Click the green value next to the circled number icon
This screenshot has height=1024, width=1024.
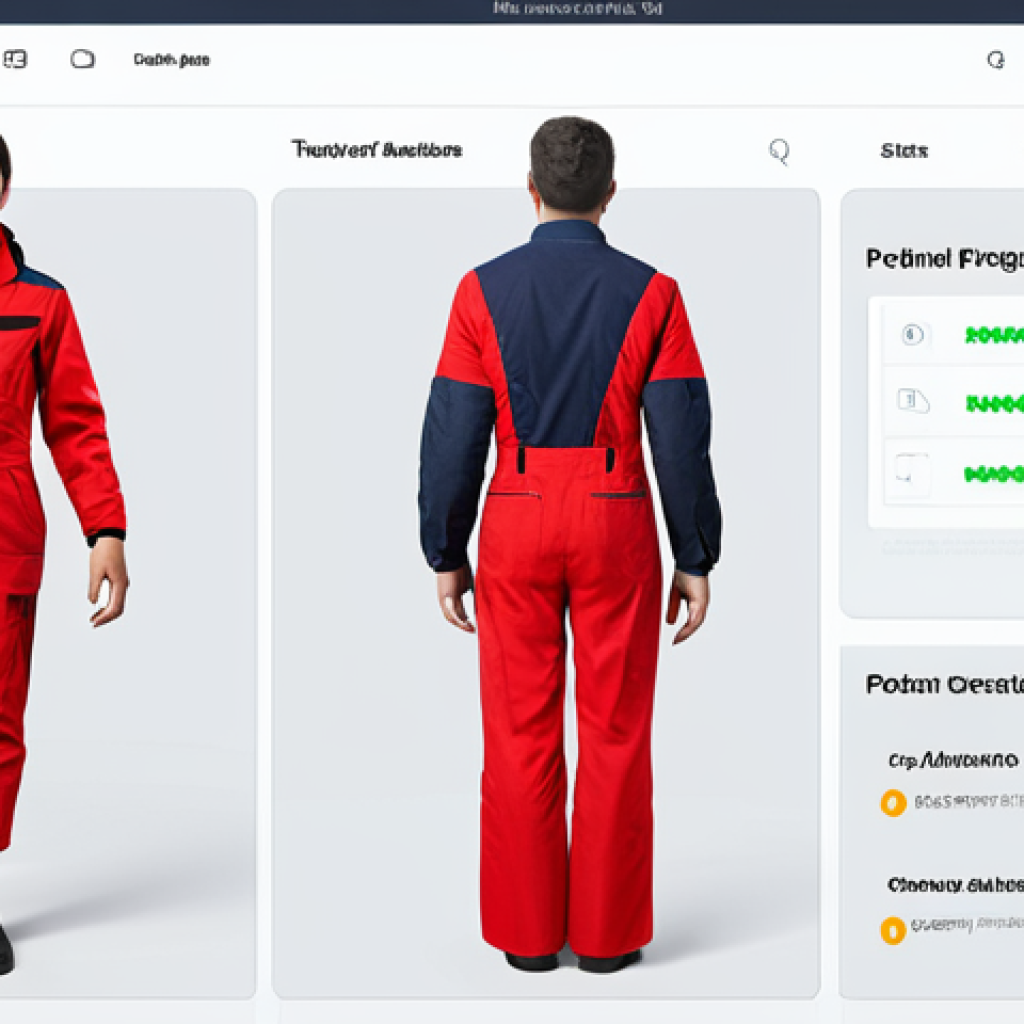point(995,335)
